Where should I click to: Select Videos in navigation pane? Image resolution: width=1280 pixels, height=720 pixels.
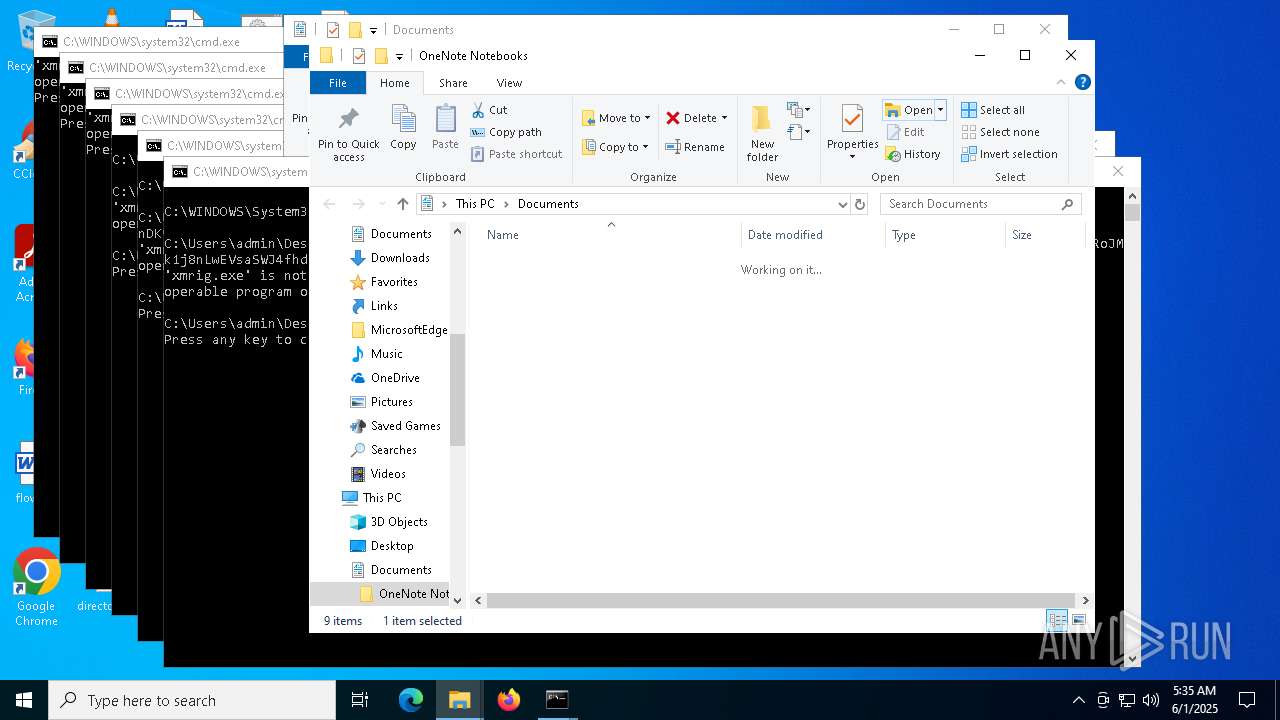tap(378, 474)
